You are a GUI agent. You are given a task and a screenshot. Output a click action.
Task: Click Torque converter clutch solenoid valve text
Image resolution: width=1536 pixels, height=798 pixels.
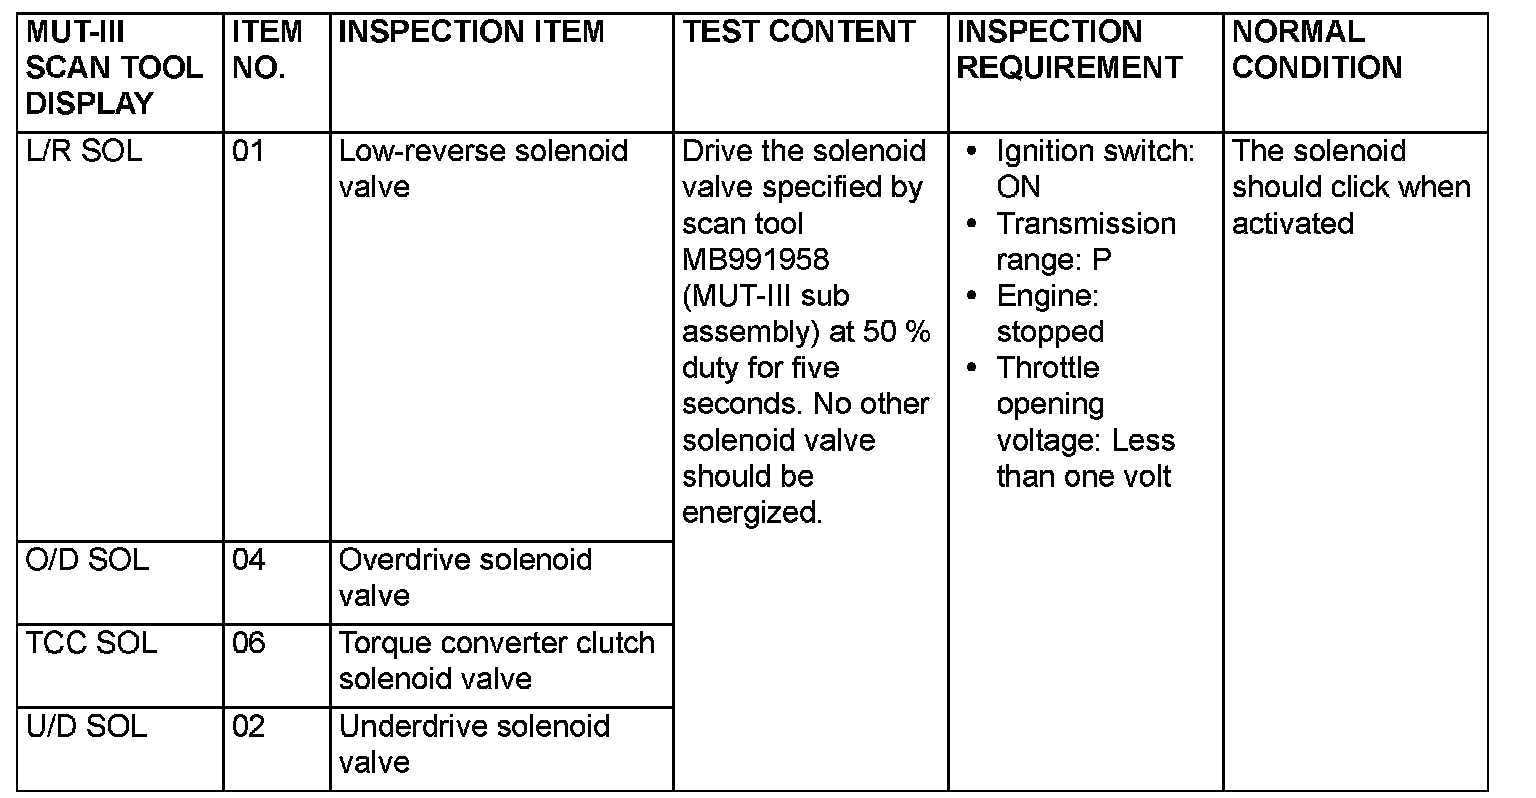point(496,661)
